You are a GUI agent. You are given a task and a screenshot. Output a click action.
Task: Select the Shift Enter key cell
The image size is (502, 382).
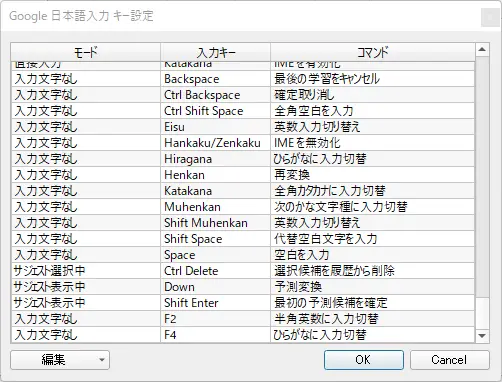pyautogui.click(x=215, y=303)
